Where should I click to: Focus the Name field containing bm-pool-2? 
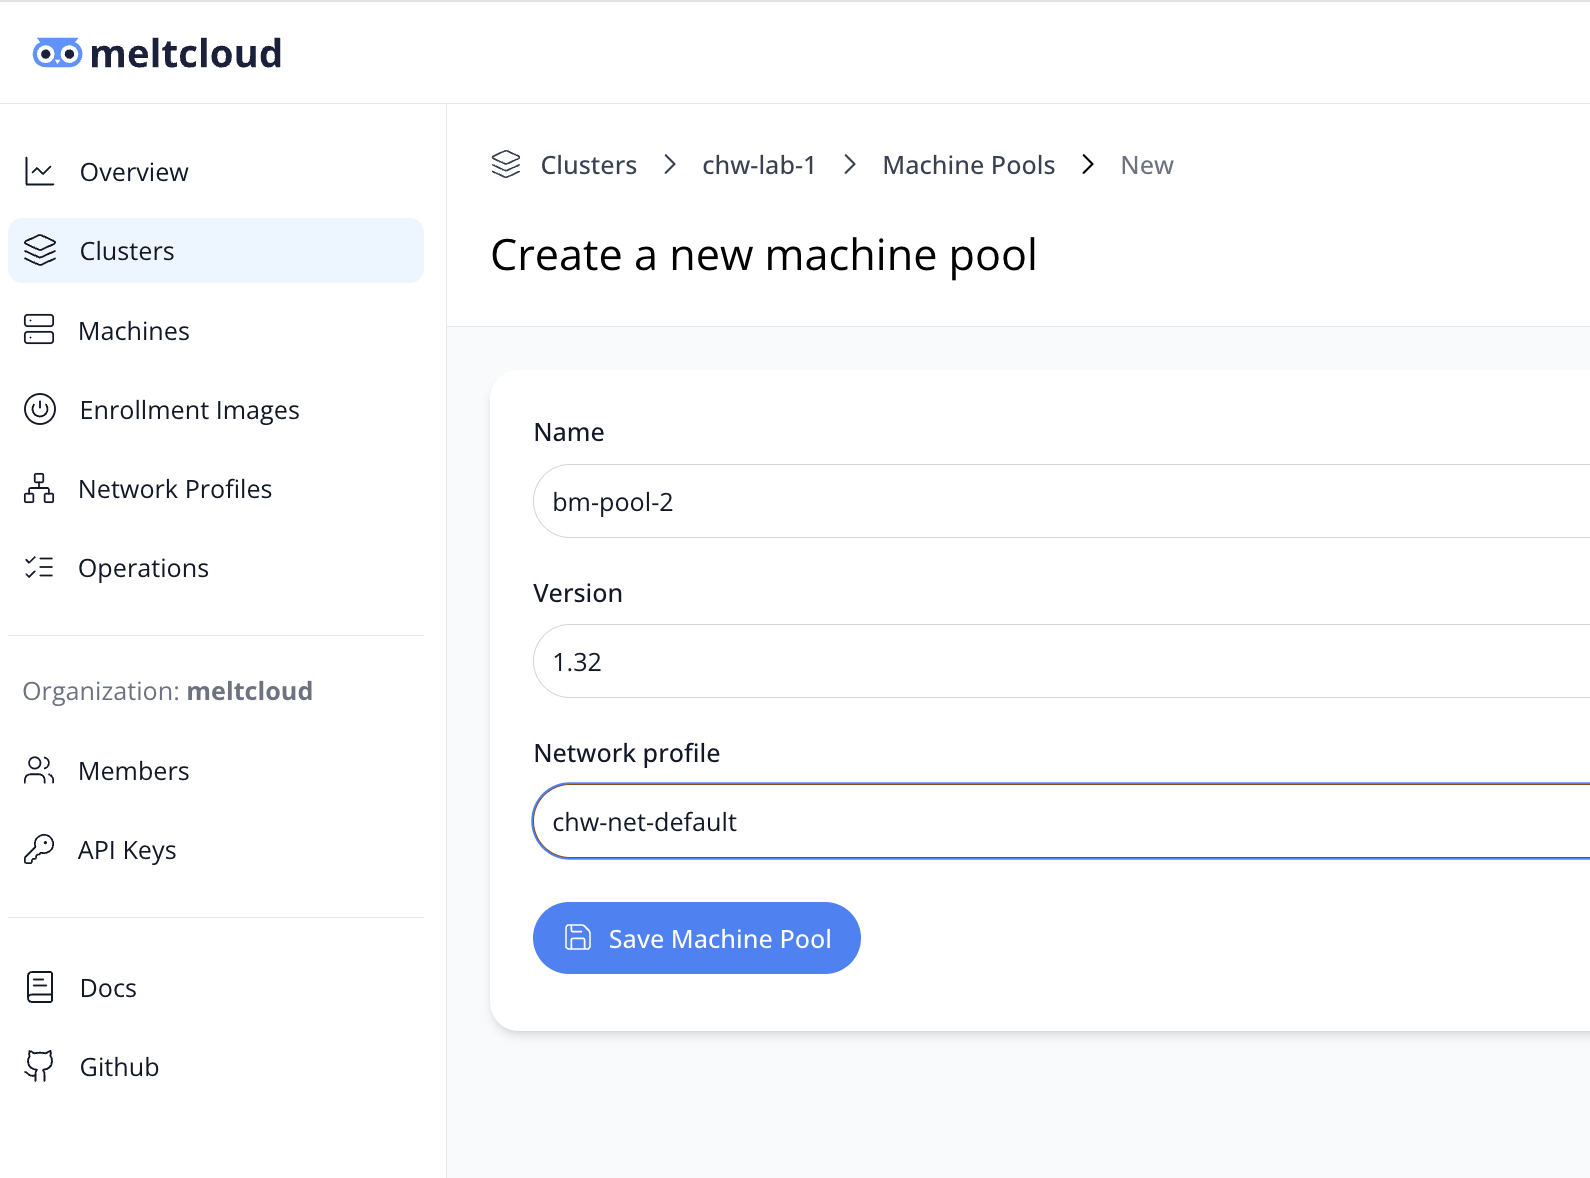click(x=1061, y=501)
